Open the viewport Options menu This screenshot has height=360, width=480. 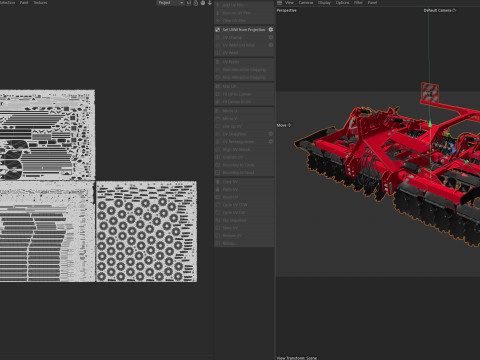pos(342,3)
